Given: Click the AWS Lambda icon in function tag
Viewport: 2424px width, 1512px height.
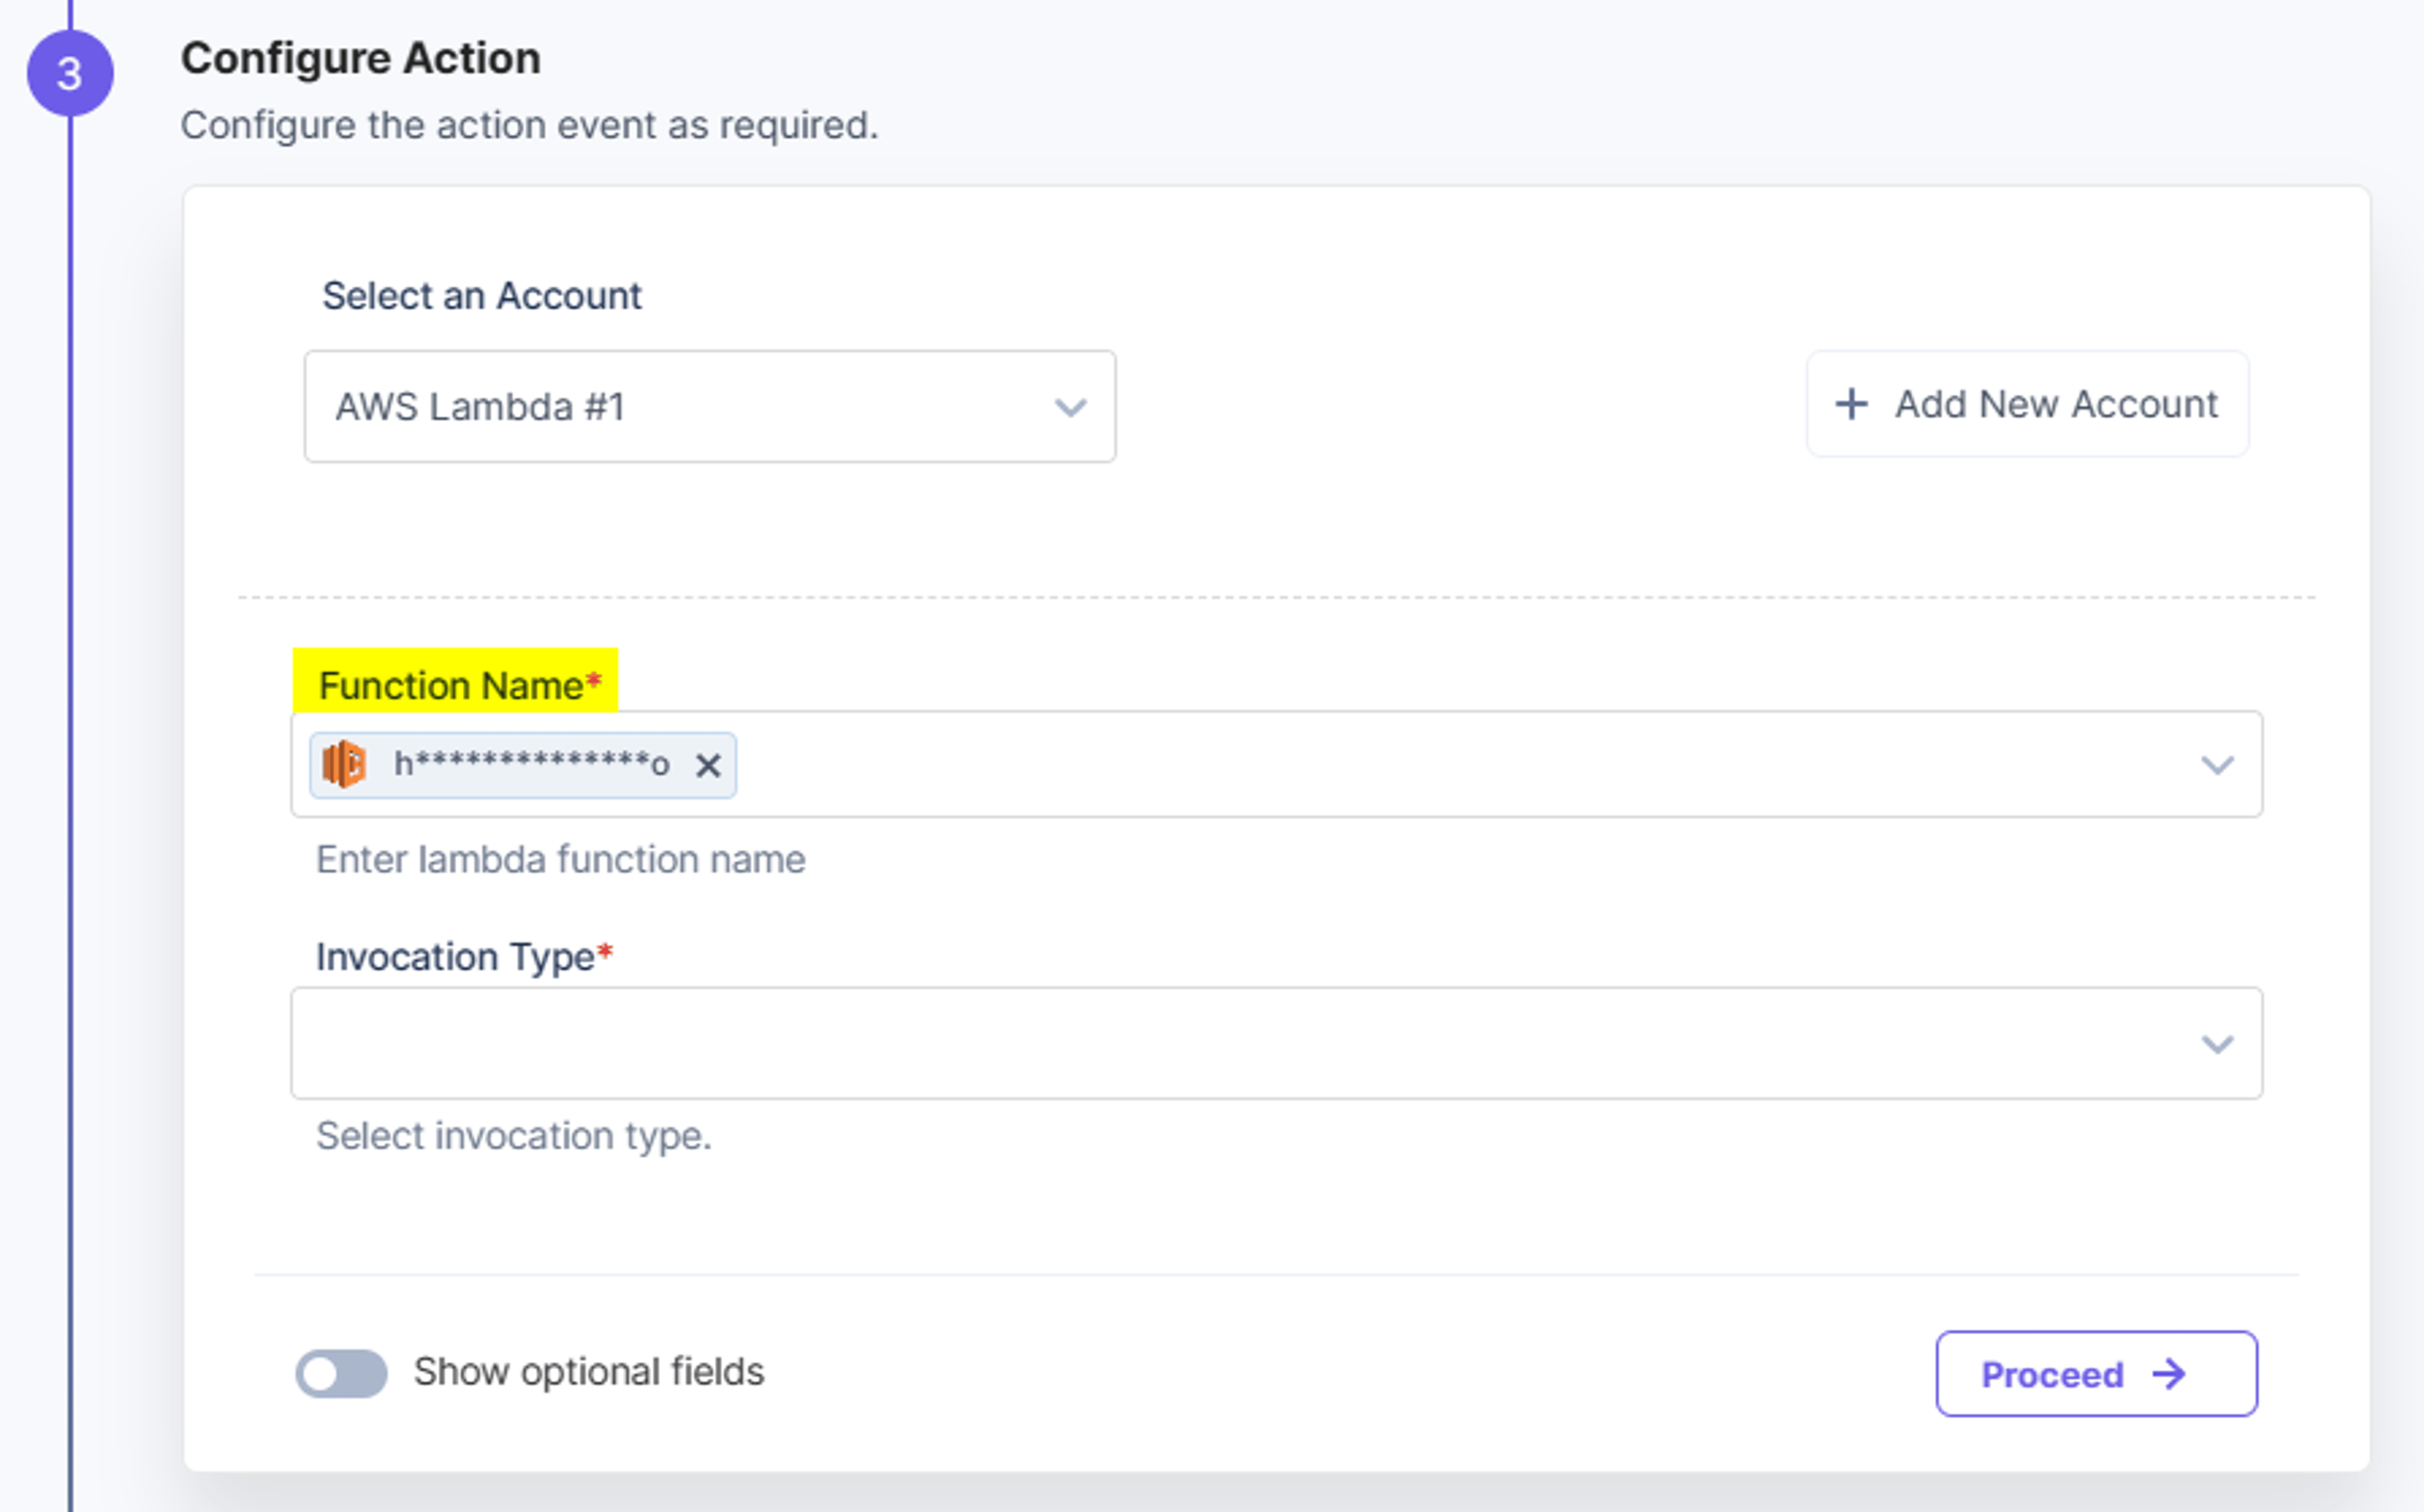Looking at the screenshot, I should [344, 765].
